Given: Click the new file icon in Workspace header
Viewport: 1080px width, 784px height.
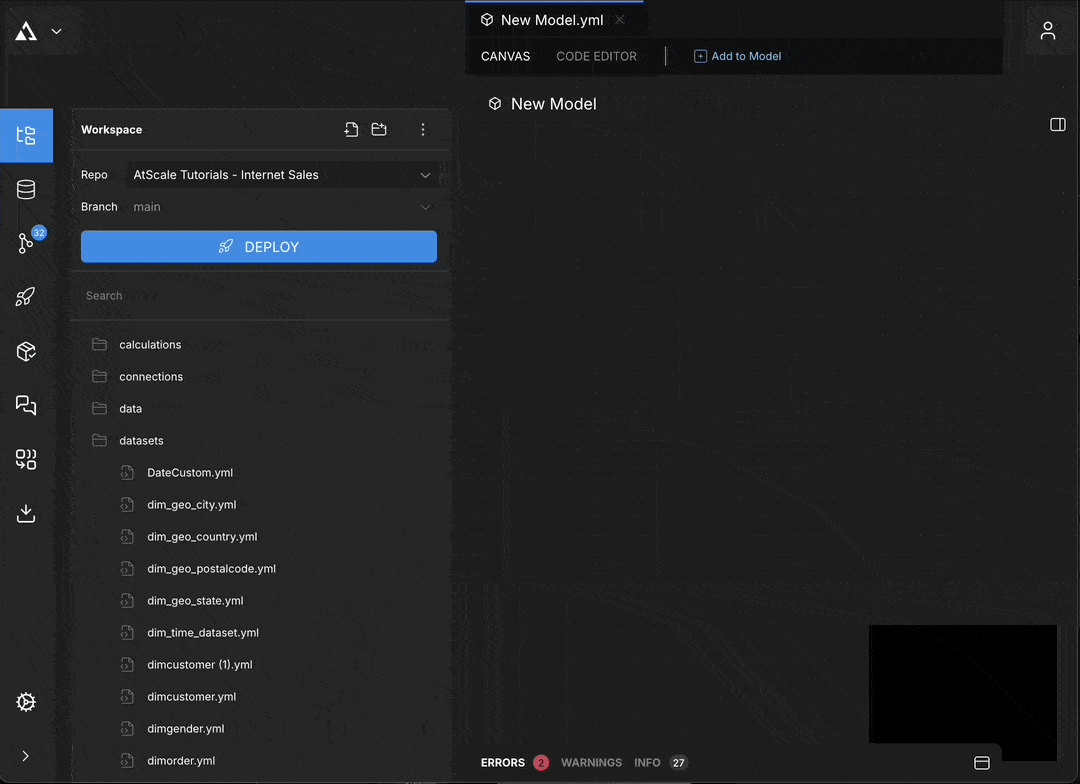Looking at the screenshot, I should pyautogui.click(x=351, y=130).
